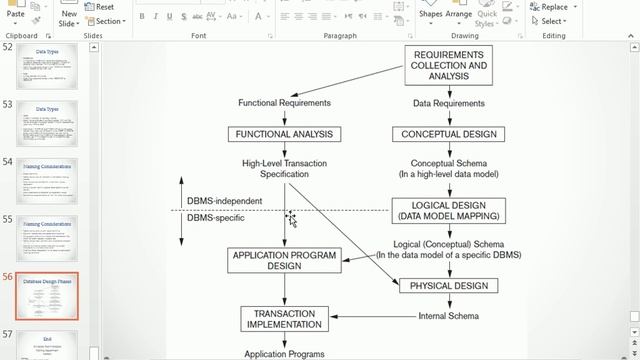640x360 pixels.
Task: Click the PHYSICAL DESIGN box
Action: (449, 286)
